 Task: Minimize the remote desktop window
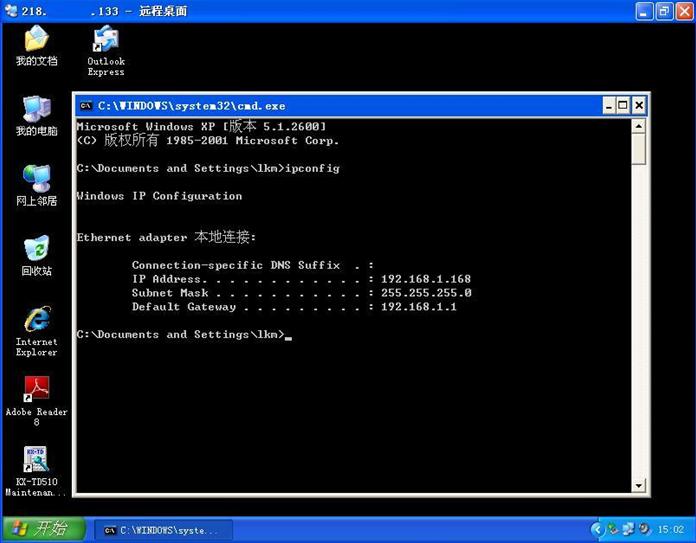[x=644, y=11]
